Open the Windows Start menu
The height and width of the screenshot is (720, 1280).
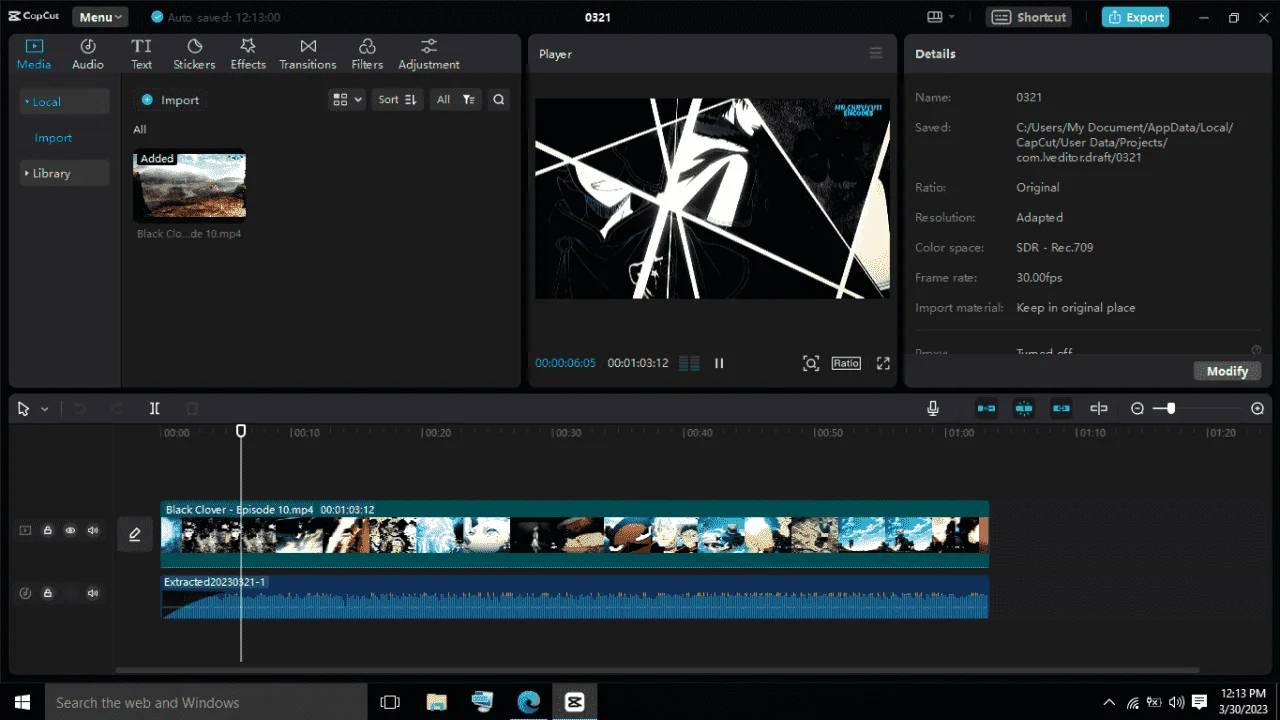[x=21, y=702]
